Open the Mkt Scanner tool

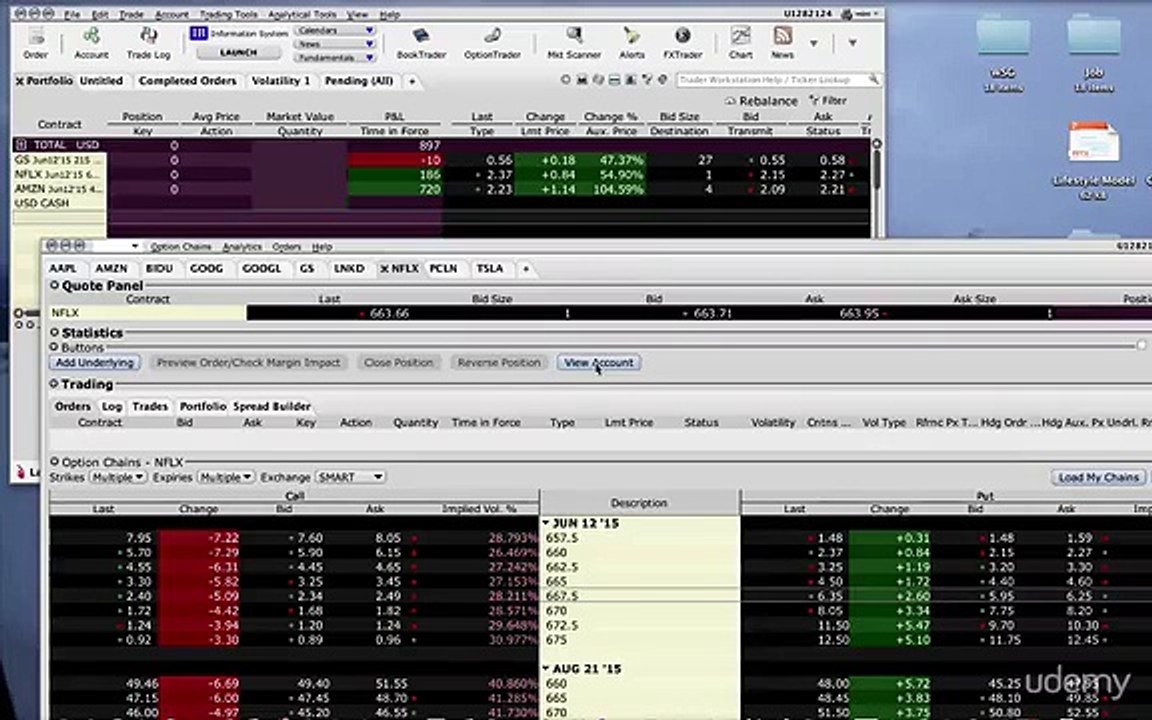tap(574, 43)
